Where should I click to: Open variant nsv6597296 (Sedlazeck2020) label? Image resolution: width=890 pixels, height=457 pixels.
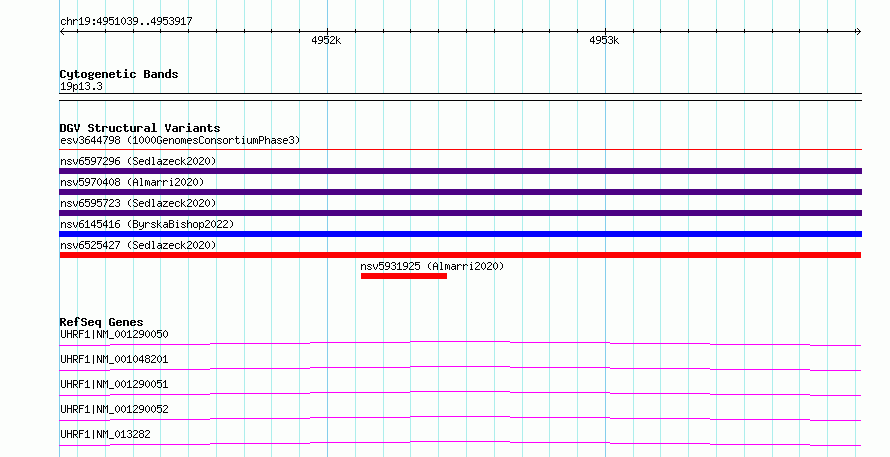[138, 161]
